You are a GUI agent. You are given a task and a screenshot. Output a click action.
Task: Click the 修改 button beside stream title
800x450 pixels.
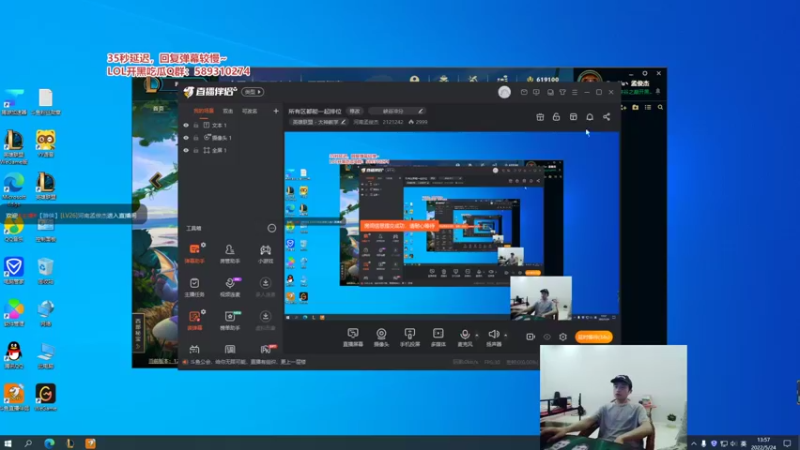tap(355, 111)
